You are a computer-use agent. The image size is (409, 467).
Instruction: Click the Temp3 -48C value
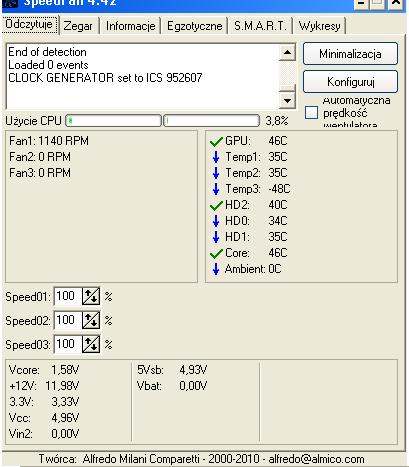[x=279, y=189]
